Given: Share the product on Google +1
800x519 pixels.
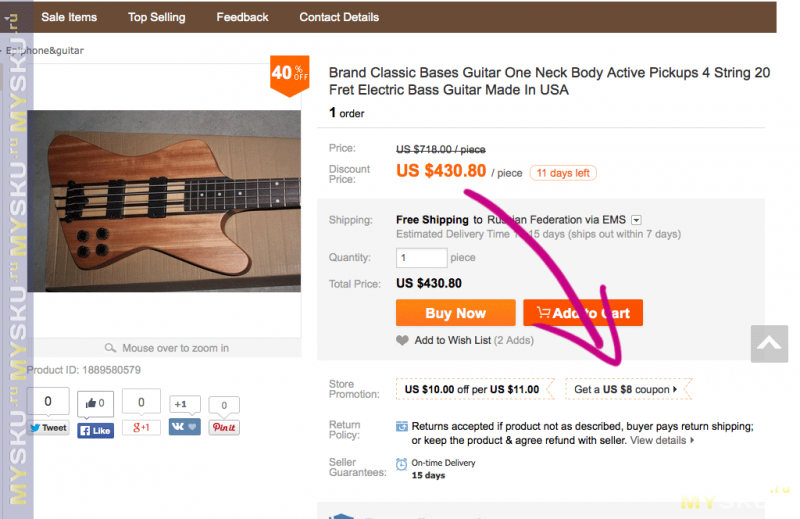Looking at the screenshot, I should [x=142, y=428].
